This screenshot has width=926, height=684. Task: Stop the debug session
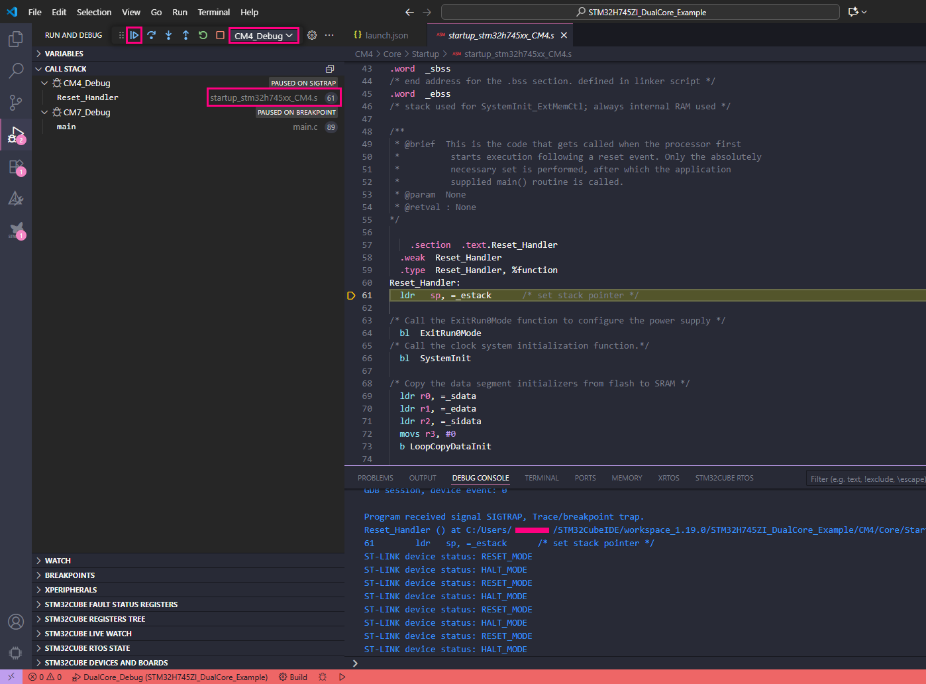220,35
